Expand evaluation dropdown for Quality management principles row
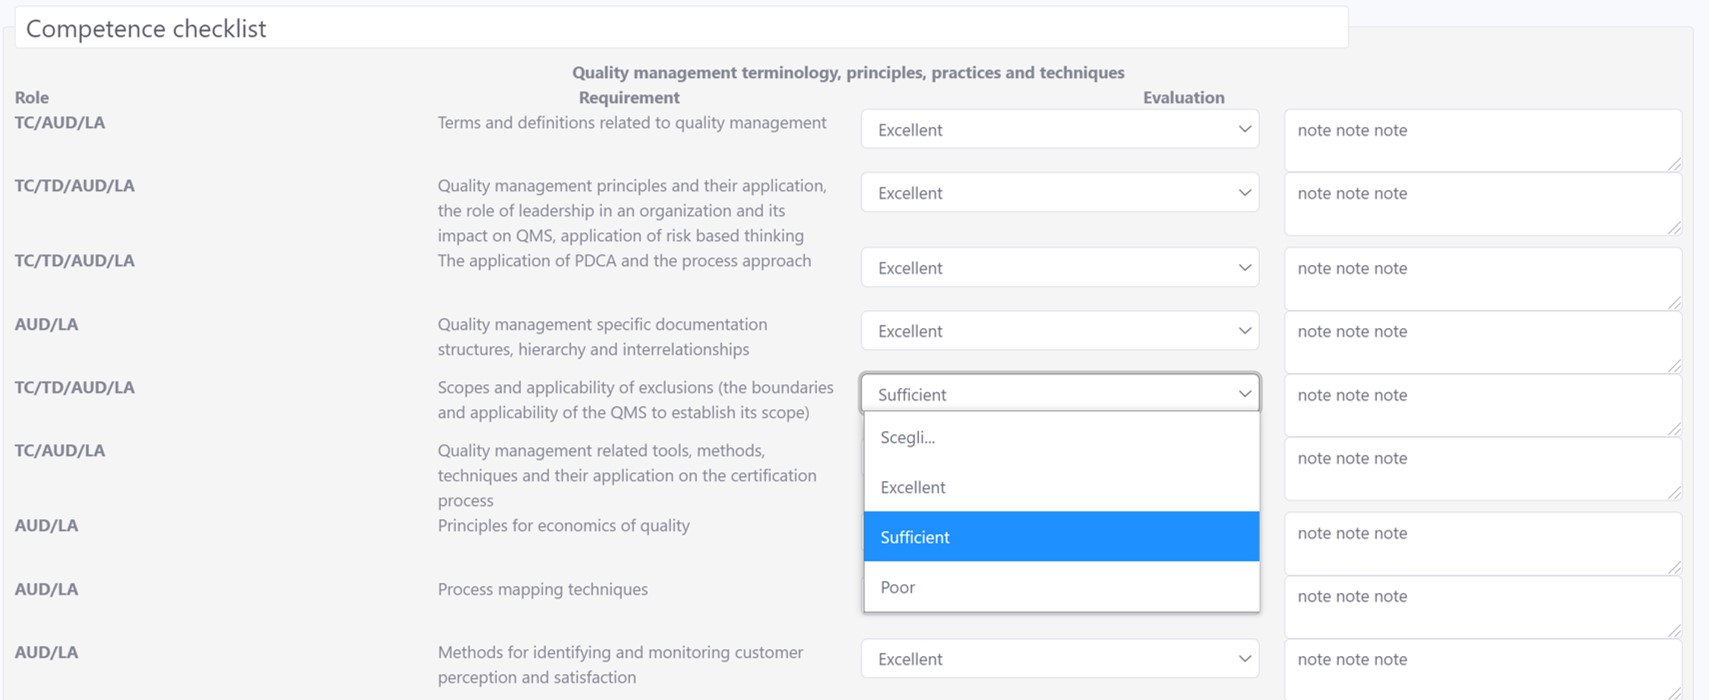 pos(1059,193)
